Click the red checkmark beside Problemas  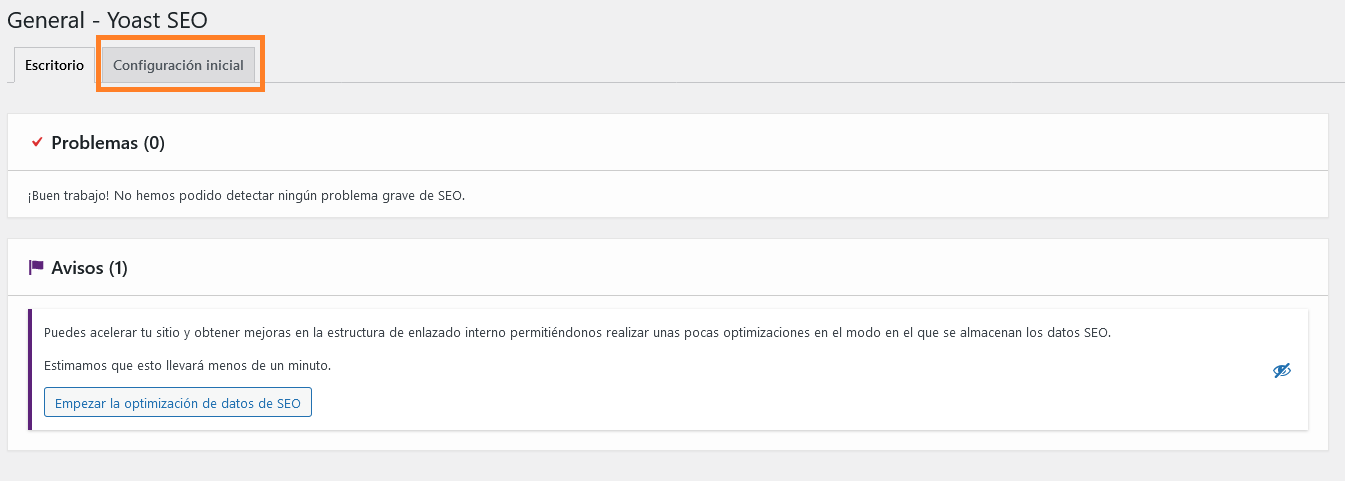37,143
